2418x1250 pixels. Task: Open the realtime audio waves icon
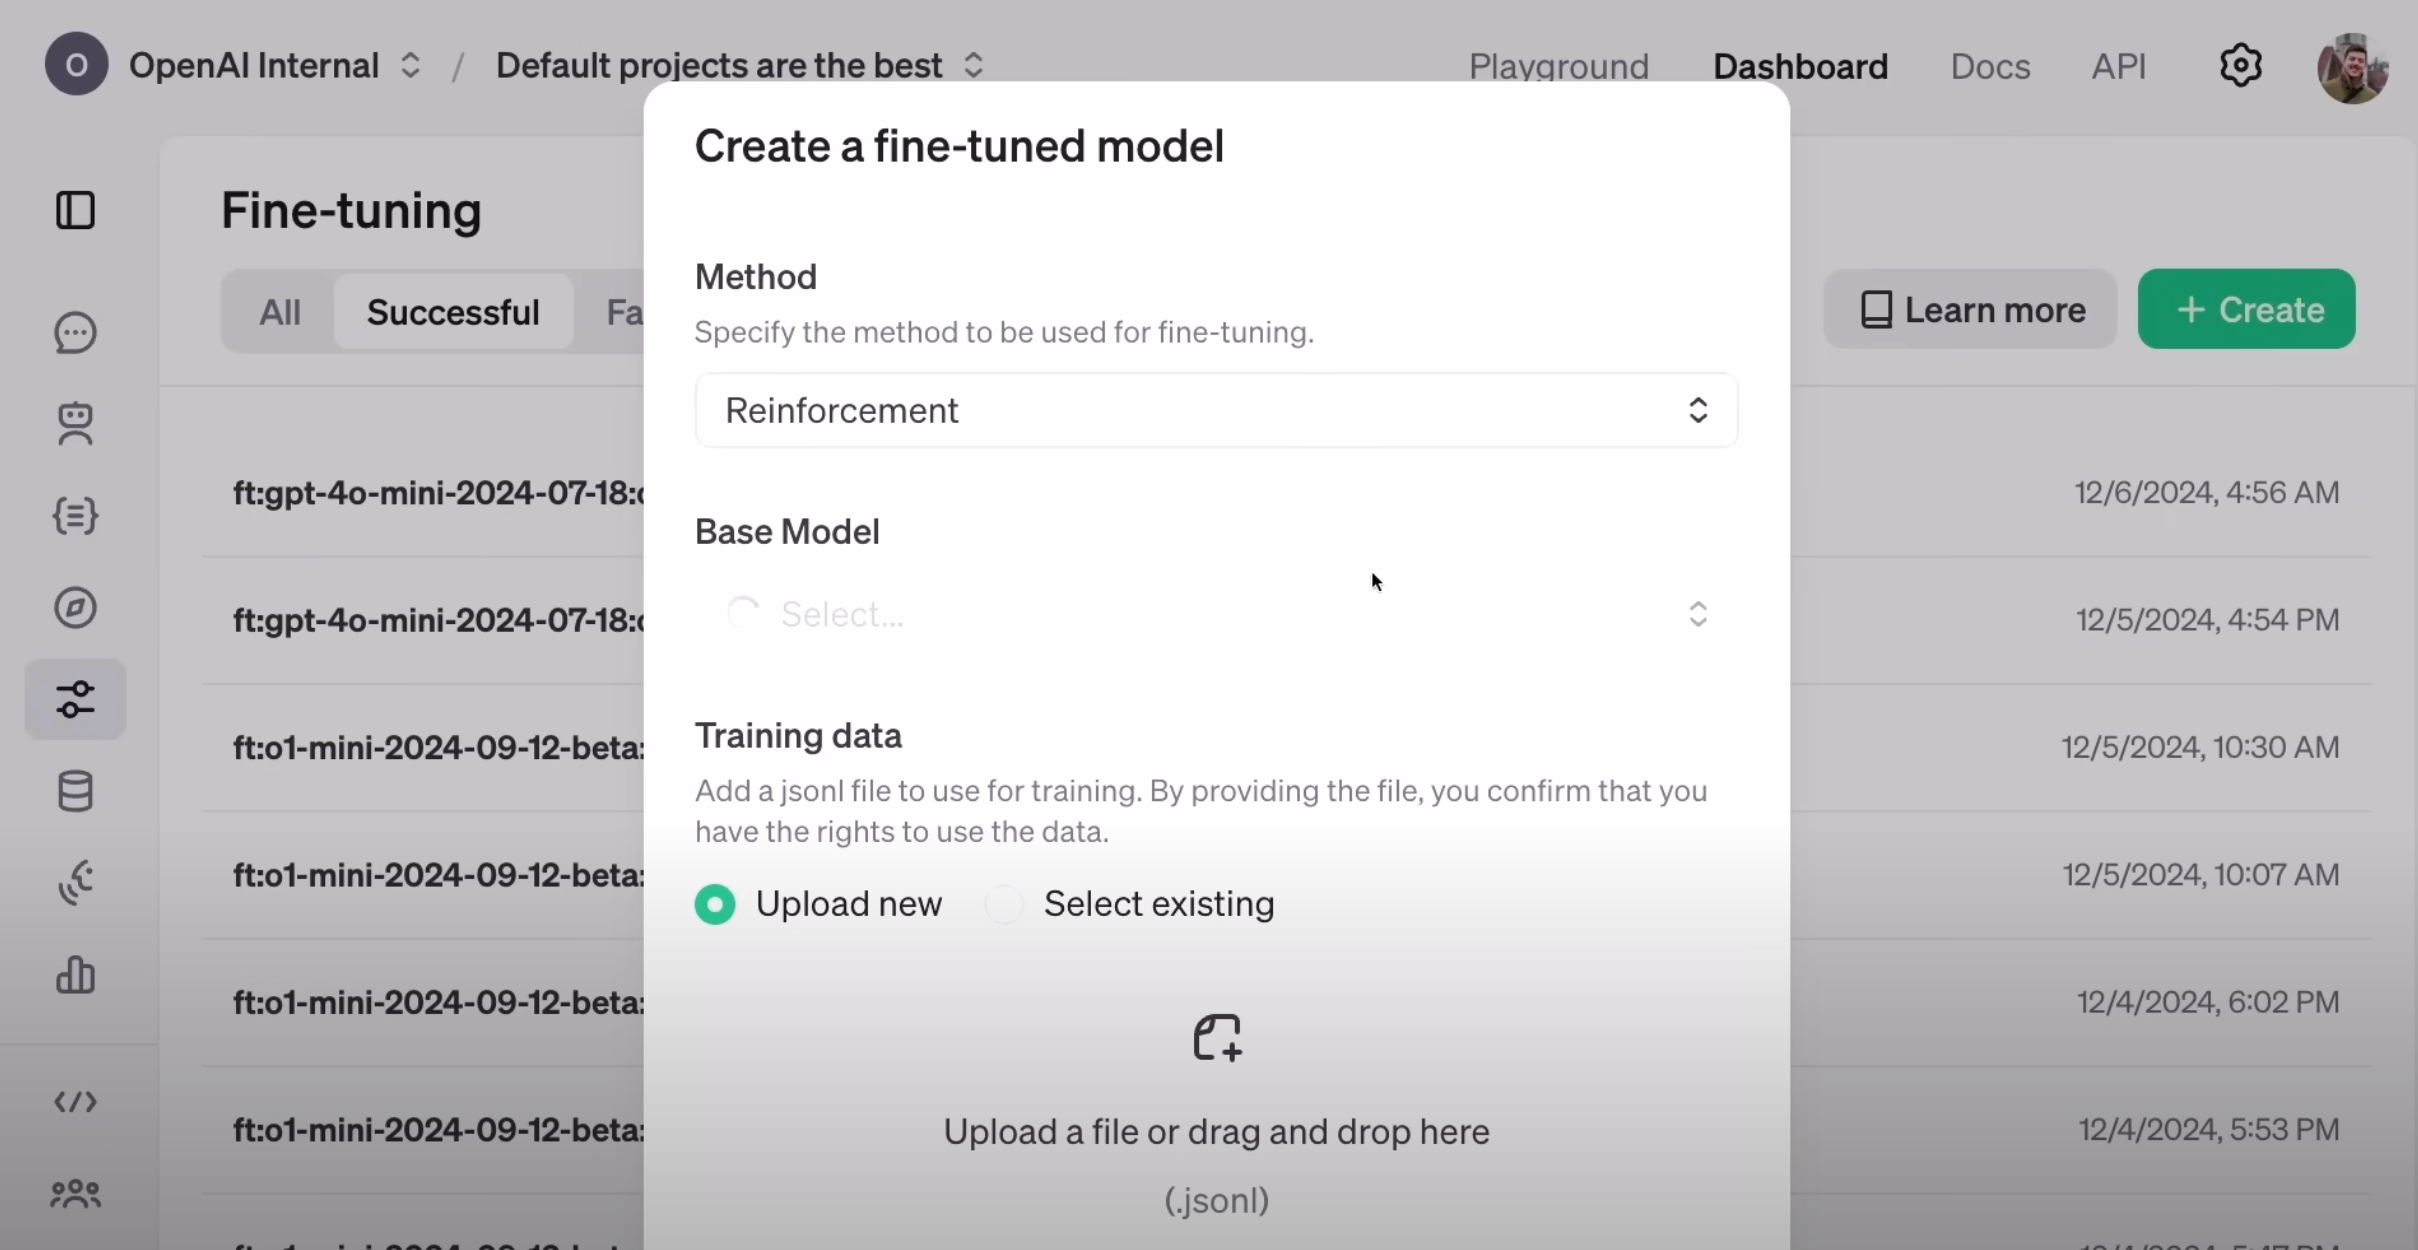tap(75, 883)
